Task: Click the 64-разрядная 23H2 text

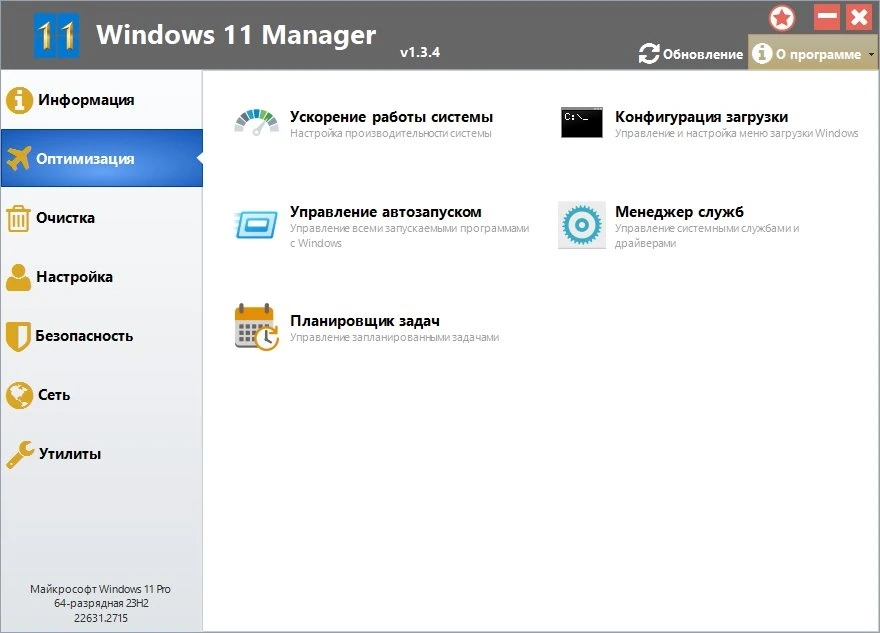Action: coord(101,603)
